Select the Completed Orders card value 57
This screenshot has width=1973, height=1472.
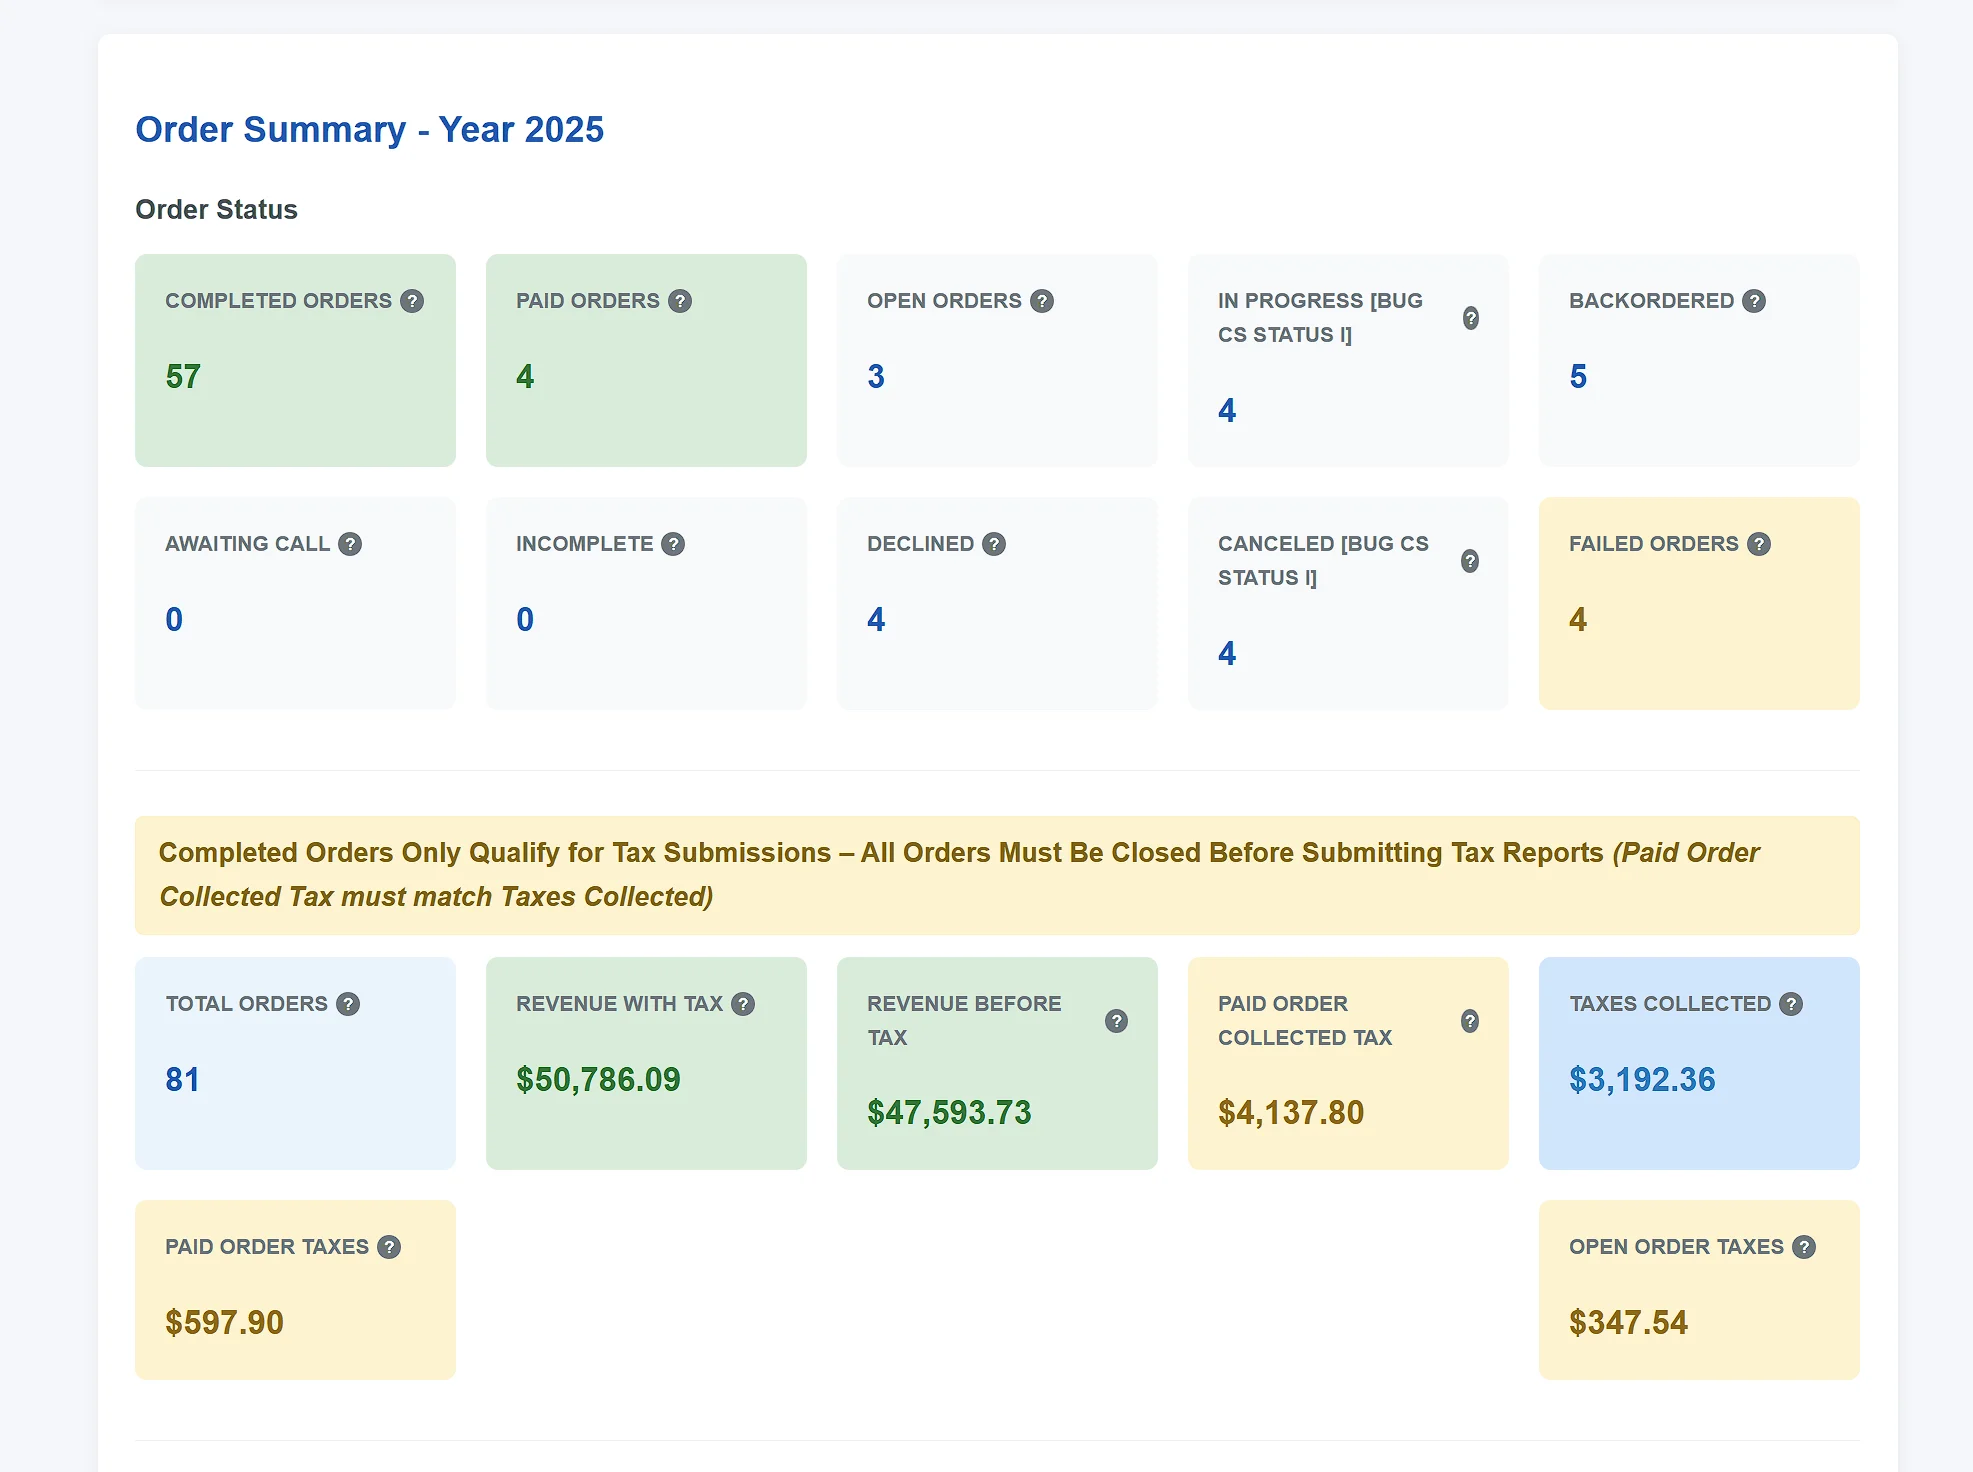tap(183, 377)
